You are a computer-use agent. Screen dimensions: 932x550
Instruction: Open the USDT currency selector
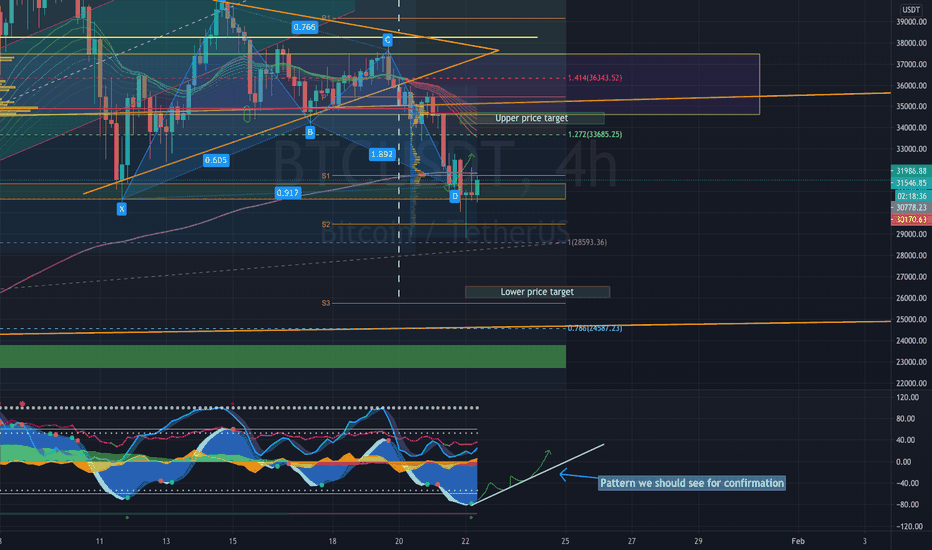911,10
